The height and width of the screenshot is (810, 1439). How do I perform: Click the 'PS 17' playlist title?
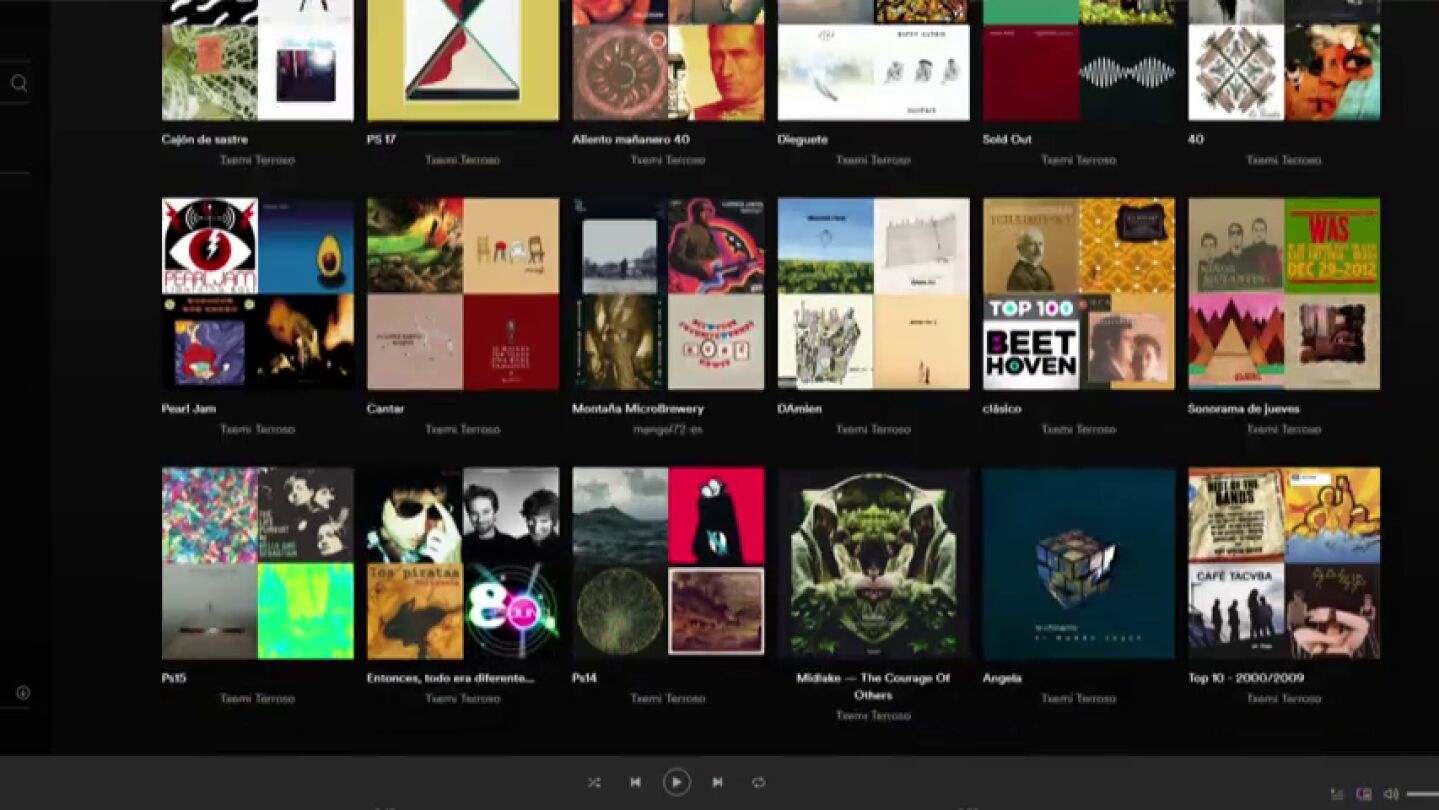click(381, 140)
